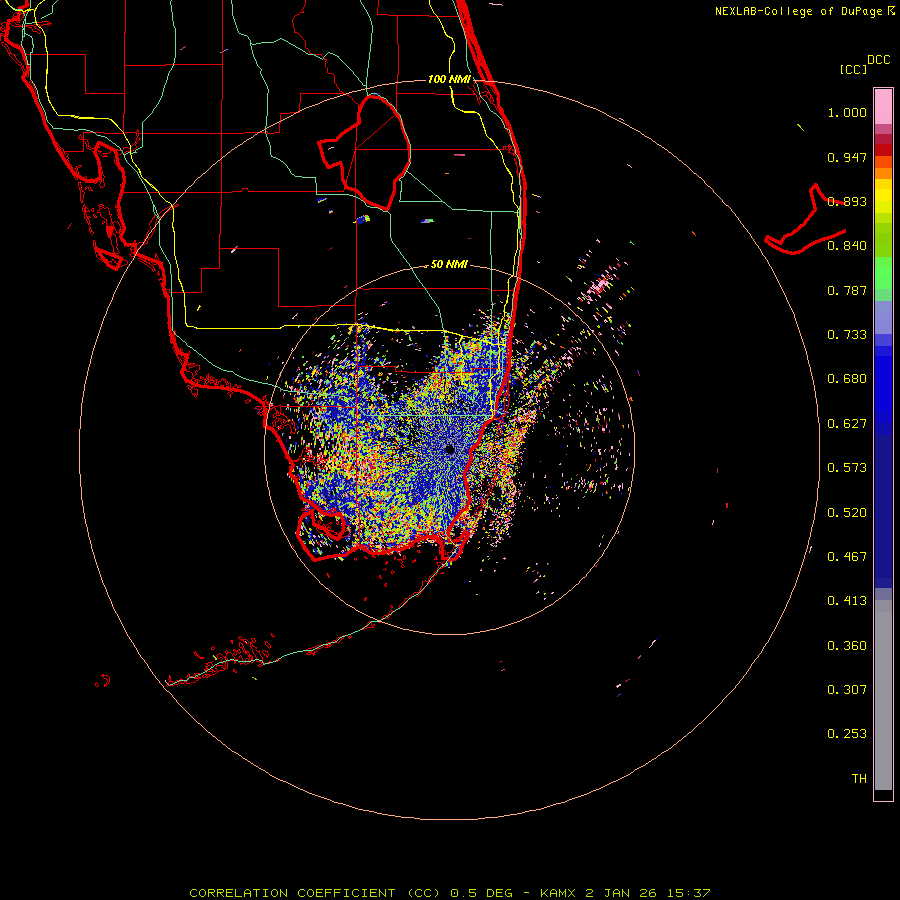Viewport: 900px width, 900px height.
Task: Click the 0.360 color scale value
Action: 847,646
